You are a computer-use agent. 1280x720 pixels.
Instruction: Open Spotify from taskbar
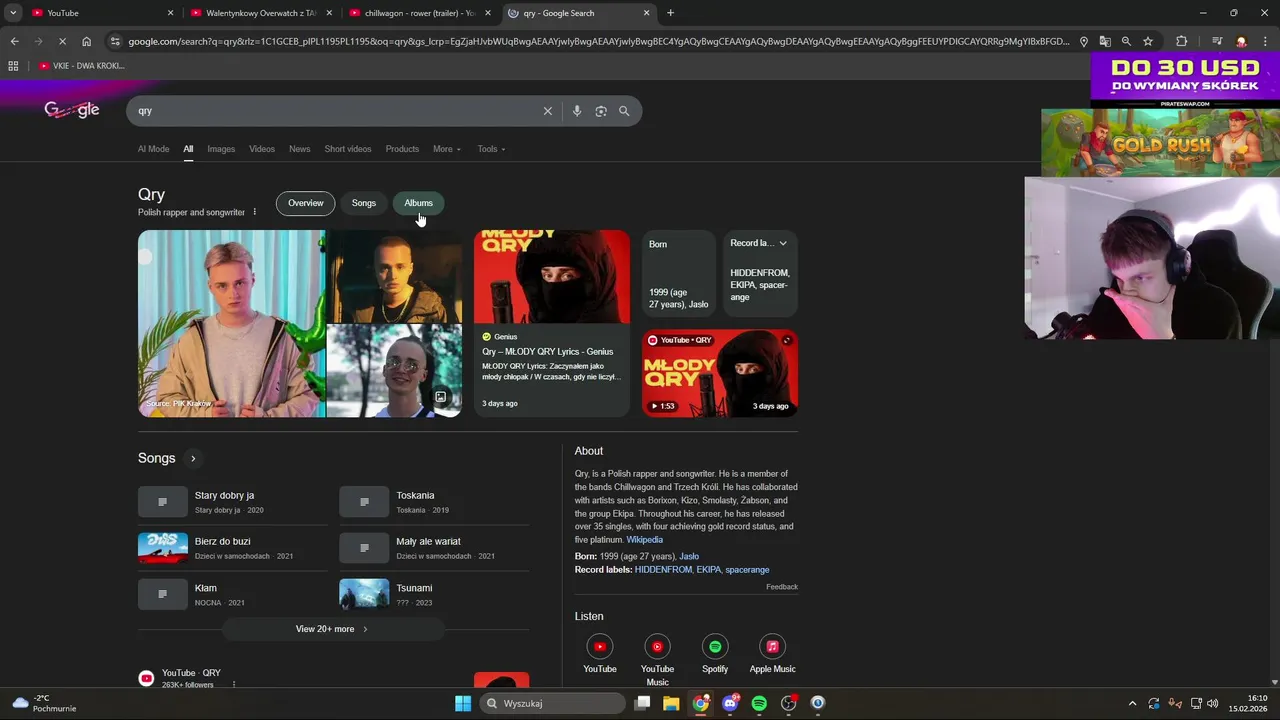(759, 703)
